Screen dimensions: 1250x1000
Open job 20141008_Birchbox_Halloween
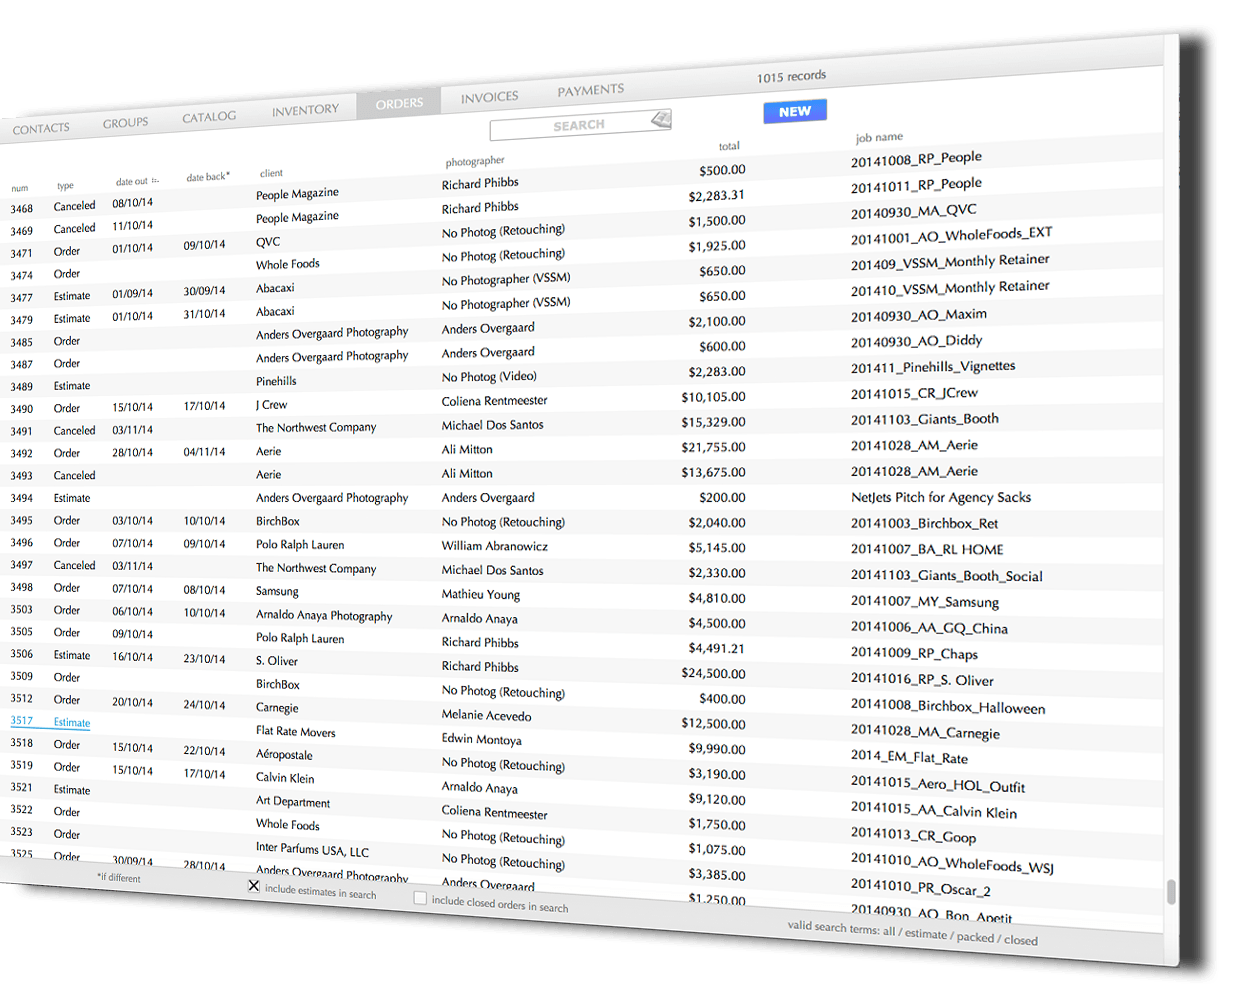[948, 706]
